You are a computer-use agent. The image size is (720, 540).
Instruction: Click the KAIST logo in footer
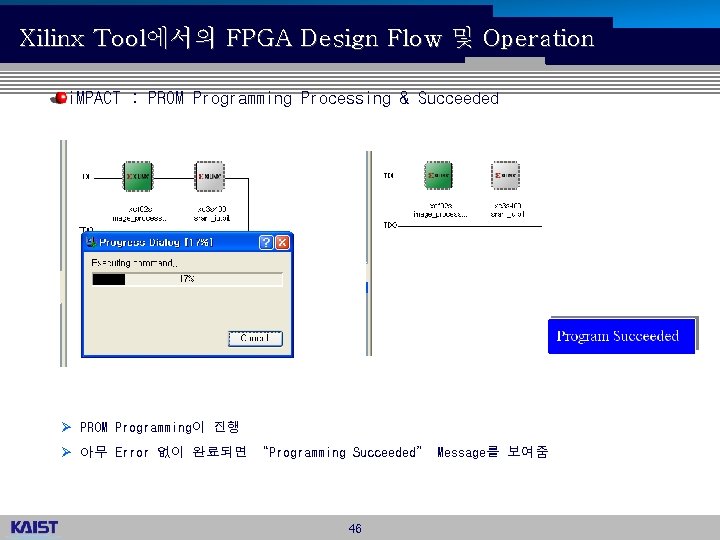click(34, 527)
